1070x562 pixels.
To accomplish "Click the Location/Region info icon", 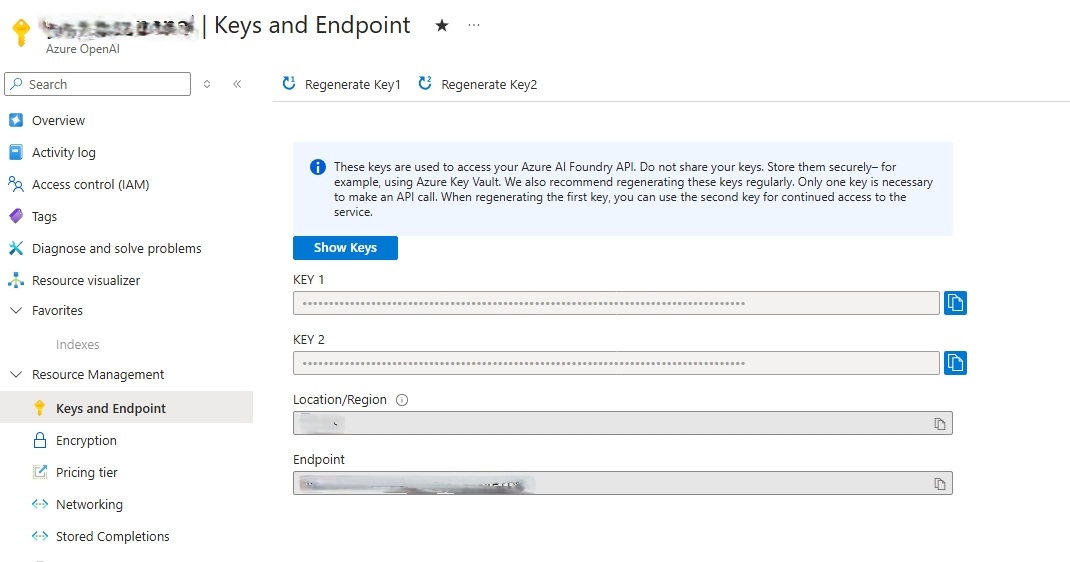I will click(402, 400).
